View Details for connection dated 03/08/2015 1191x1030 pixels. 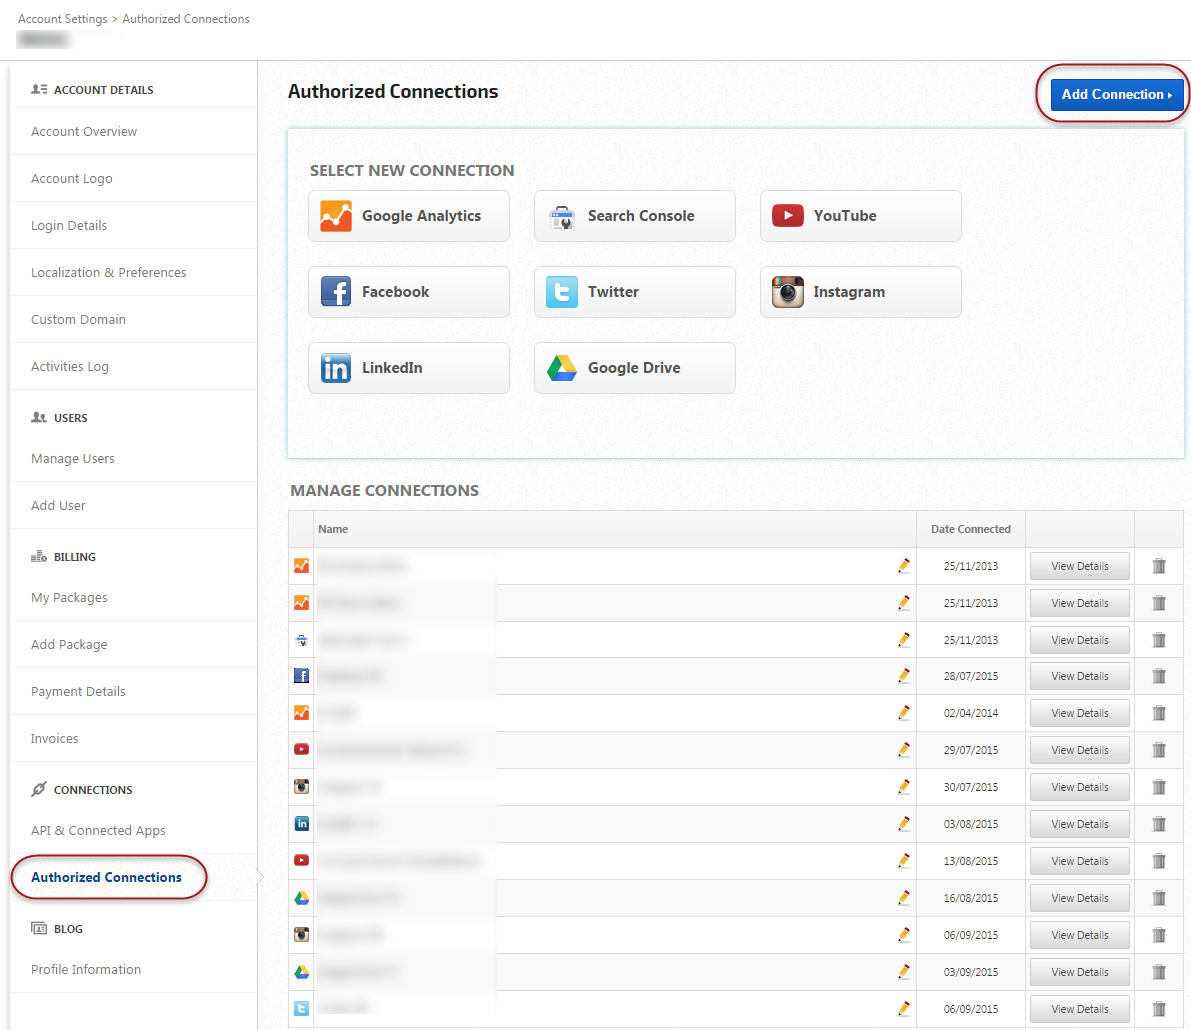[1079, 824]
